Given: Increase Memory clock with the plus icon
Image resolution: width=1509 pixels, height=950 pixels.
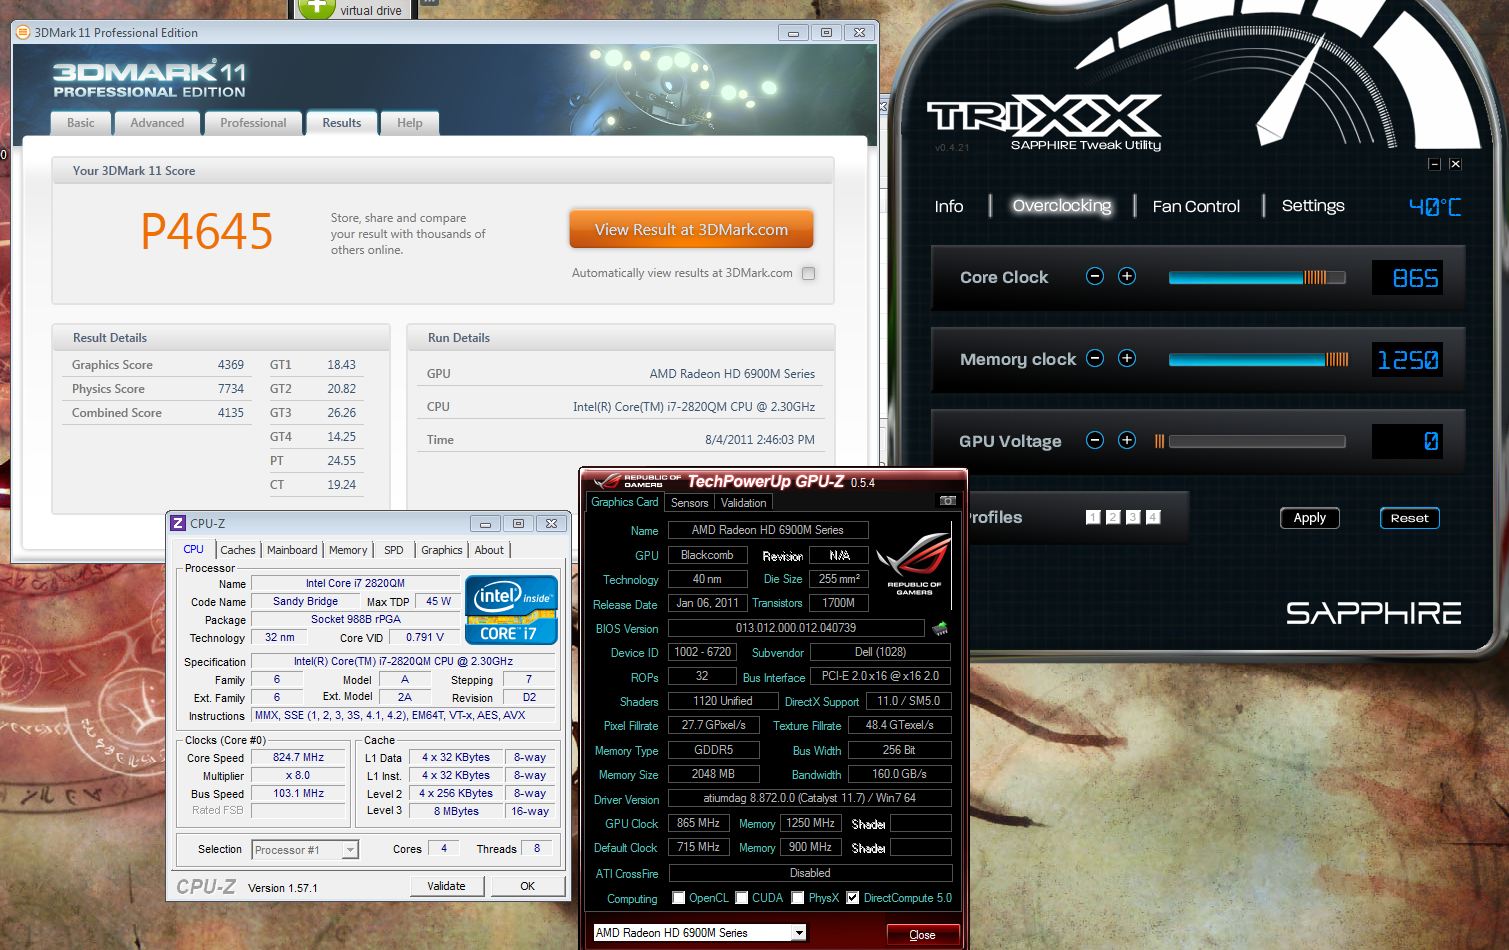Looking at the screenshot, I should pyautogui.click(x=1127, y=359).
